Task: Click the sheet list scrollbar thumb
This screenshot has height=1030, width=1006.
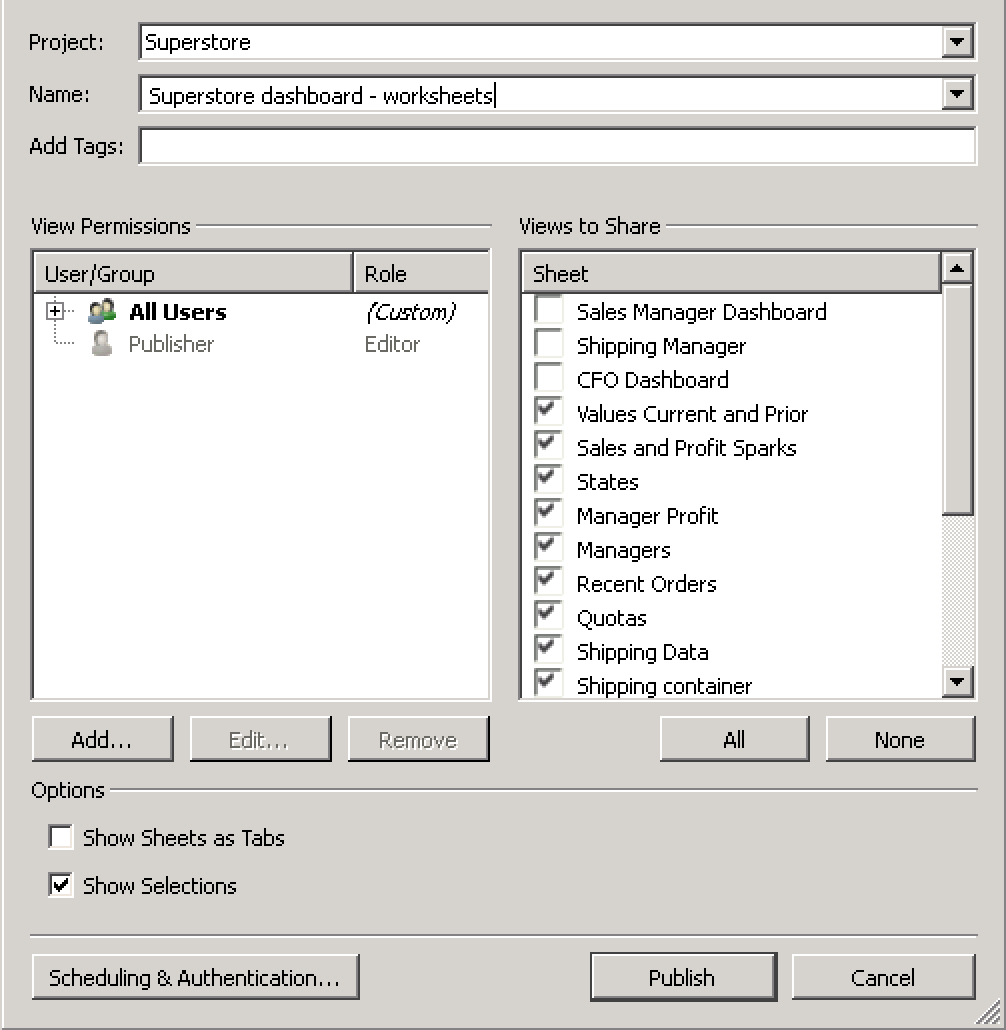Action: click(957, 399)
